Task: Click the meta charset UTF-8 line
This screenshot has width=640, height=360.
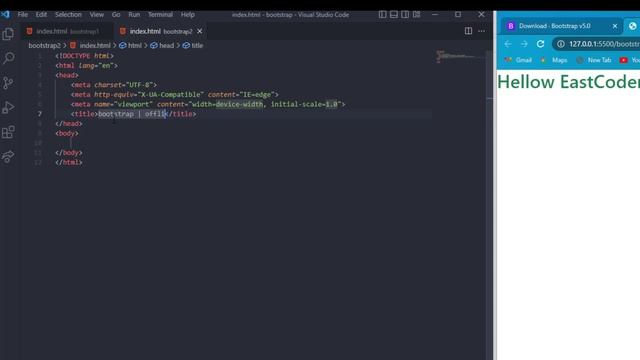Action: pyautogui.click(x=114, y=85)
